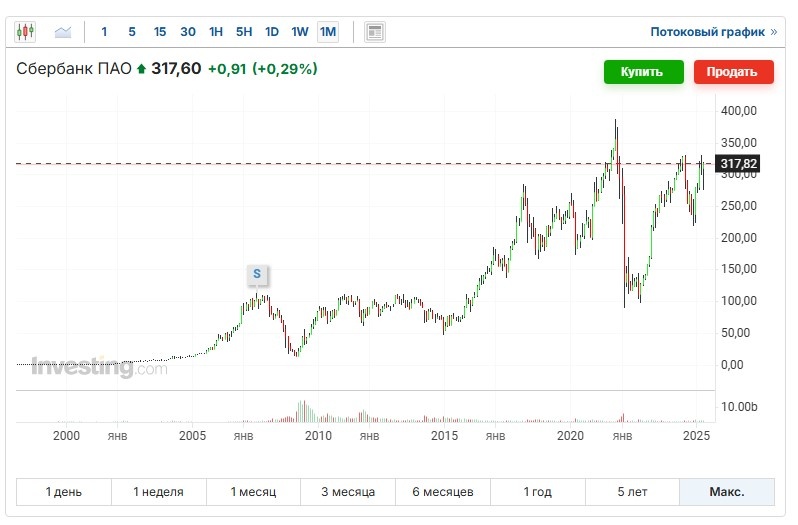Click the 2010 year axis label
The width and height of the screenshot is (798, 525).
tap(318, 436)
